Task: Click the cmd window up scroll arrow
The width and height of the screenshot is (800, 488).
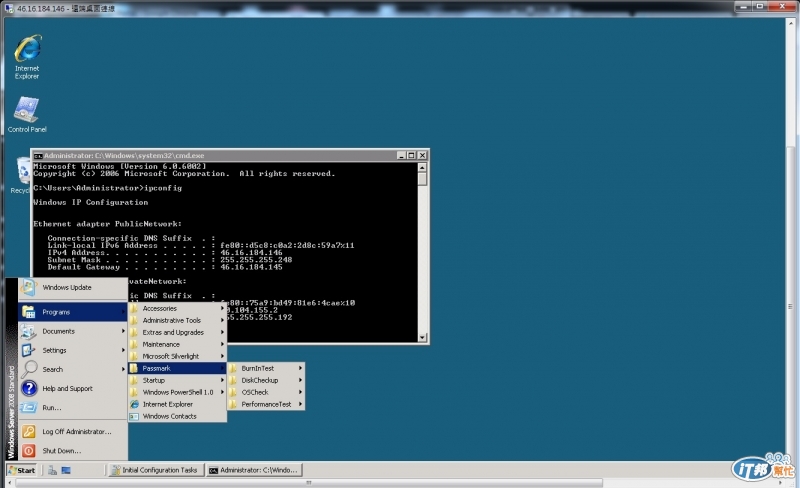Action: (x=422, y=167)
